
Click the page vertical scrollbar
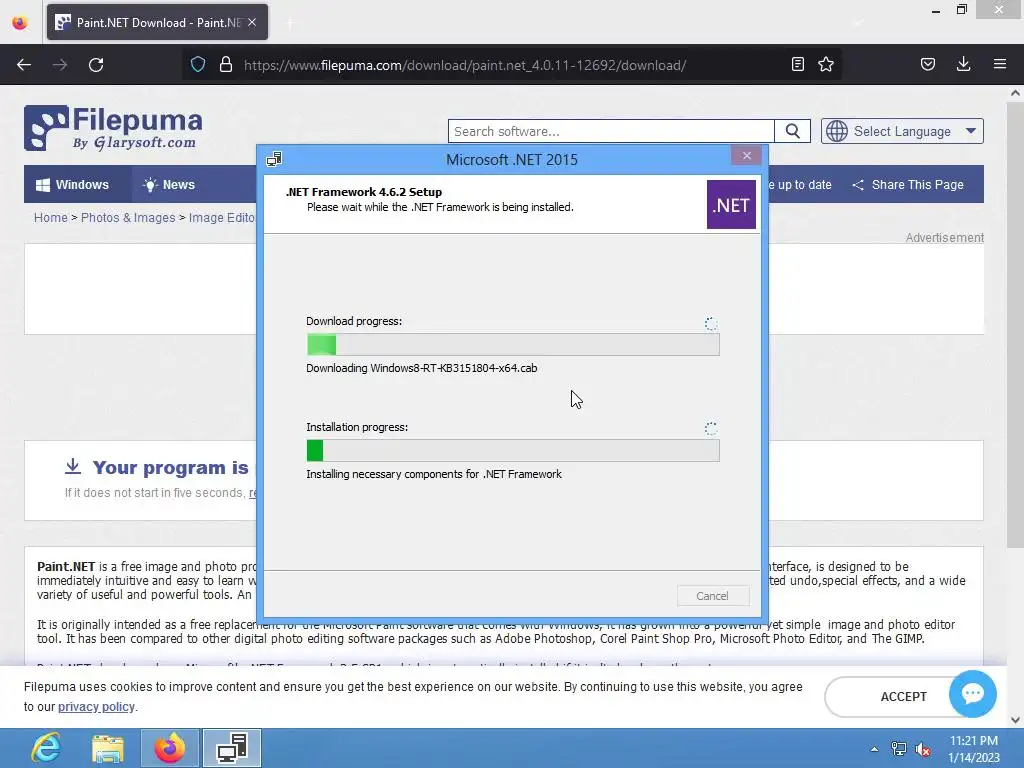1015,325
